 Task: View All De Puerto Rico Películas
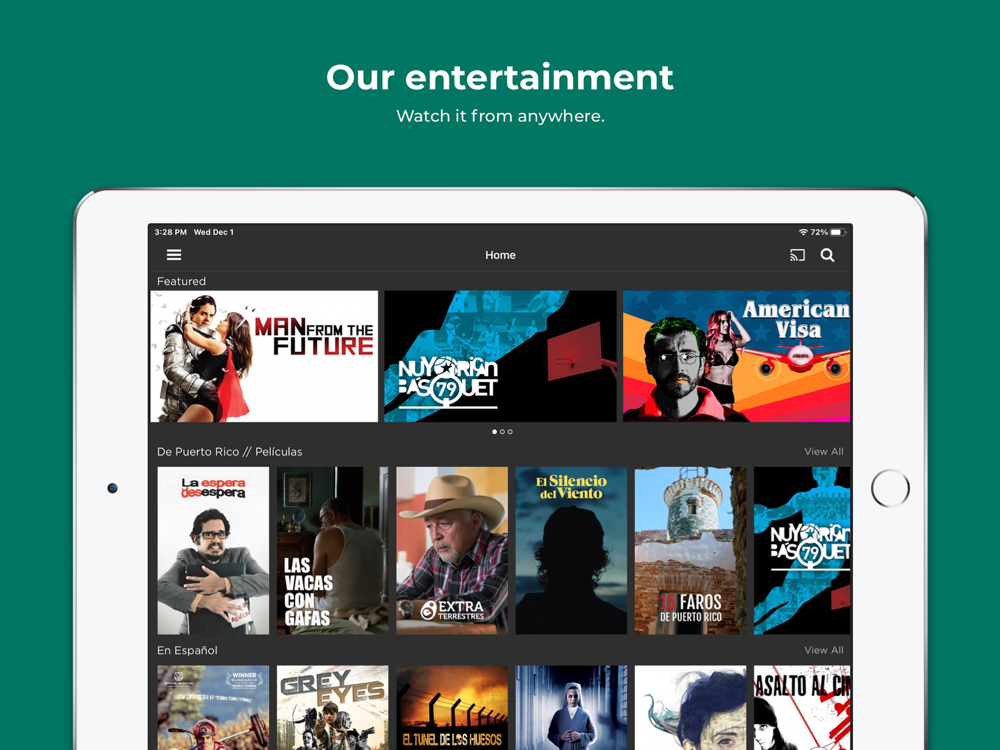(x=823, y=452)
